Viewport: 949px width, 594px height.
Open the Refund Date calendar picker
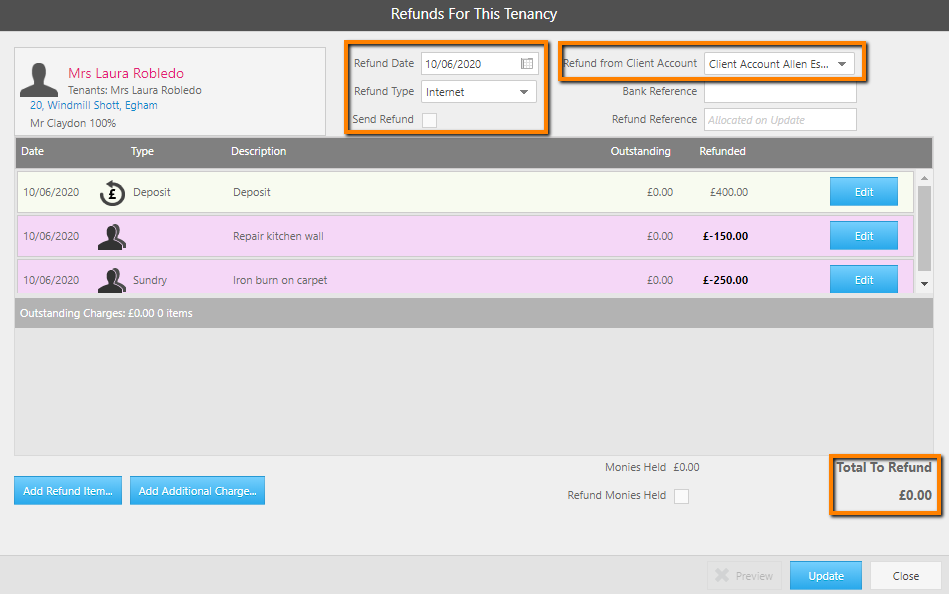(527, 64)
